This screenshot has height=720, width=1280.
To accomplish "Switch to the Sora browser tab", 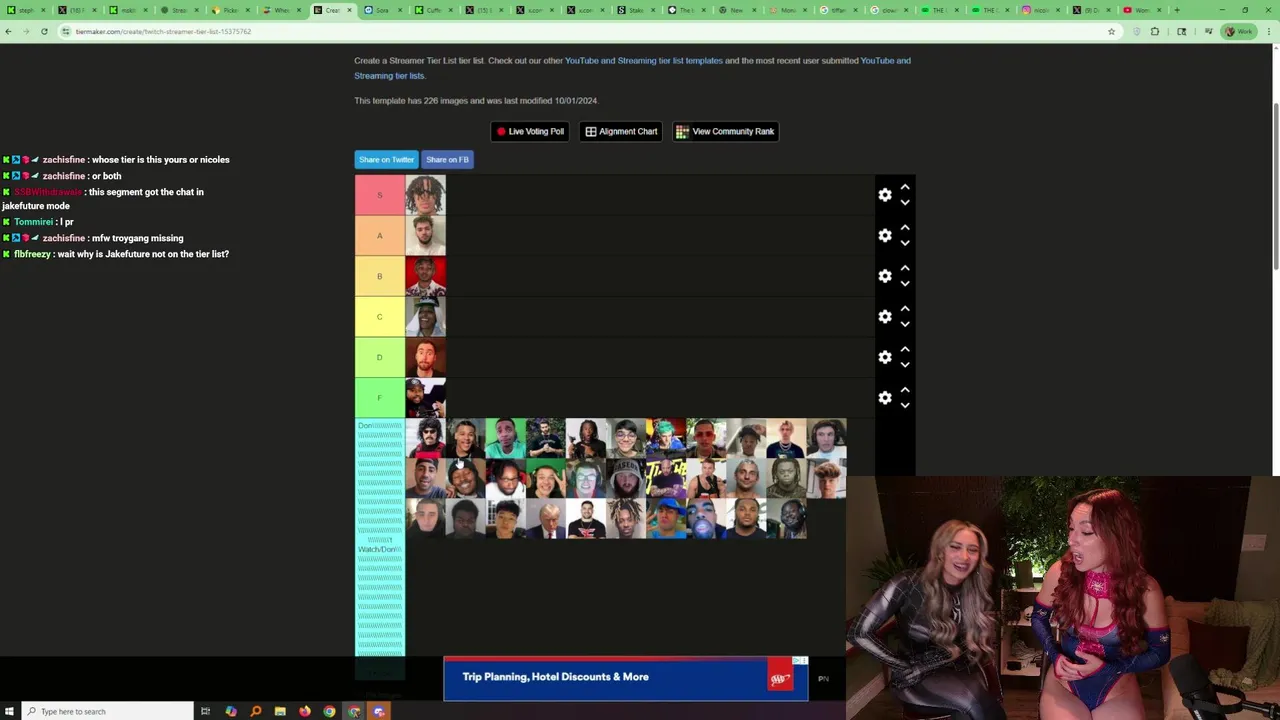I will tap(382, 10).
